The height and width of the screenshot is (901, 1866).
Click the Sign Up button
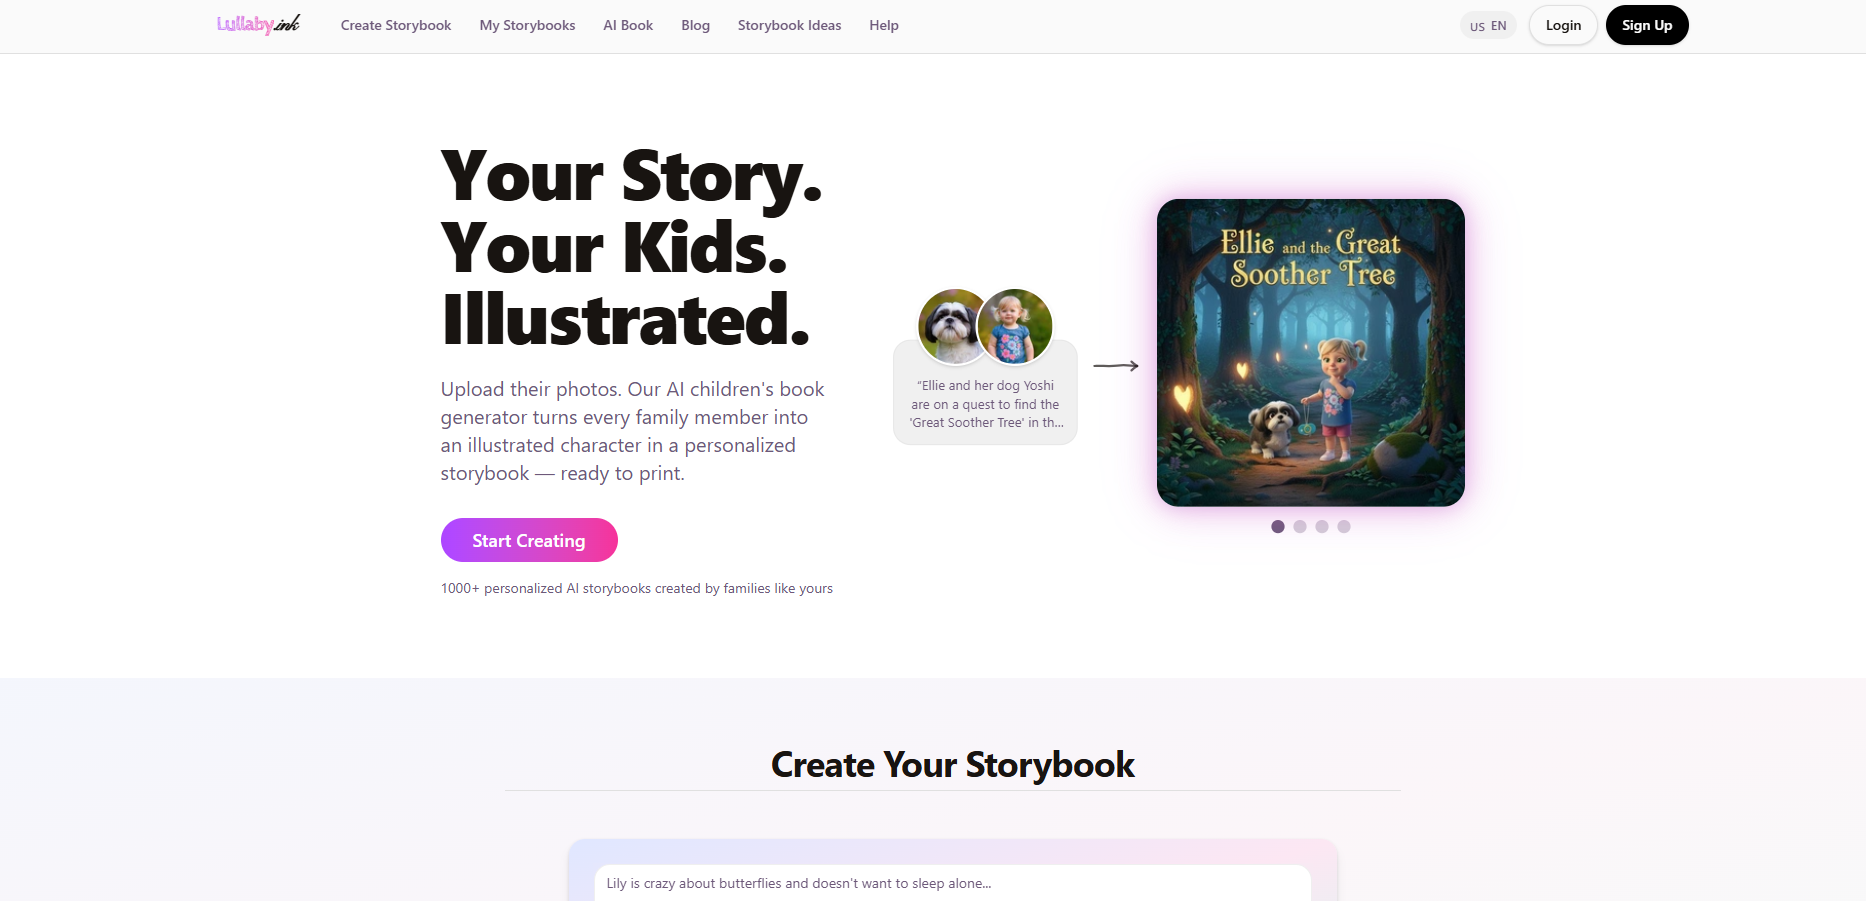1647,25
